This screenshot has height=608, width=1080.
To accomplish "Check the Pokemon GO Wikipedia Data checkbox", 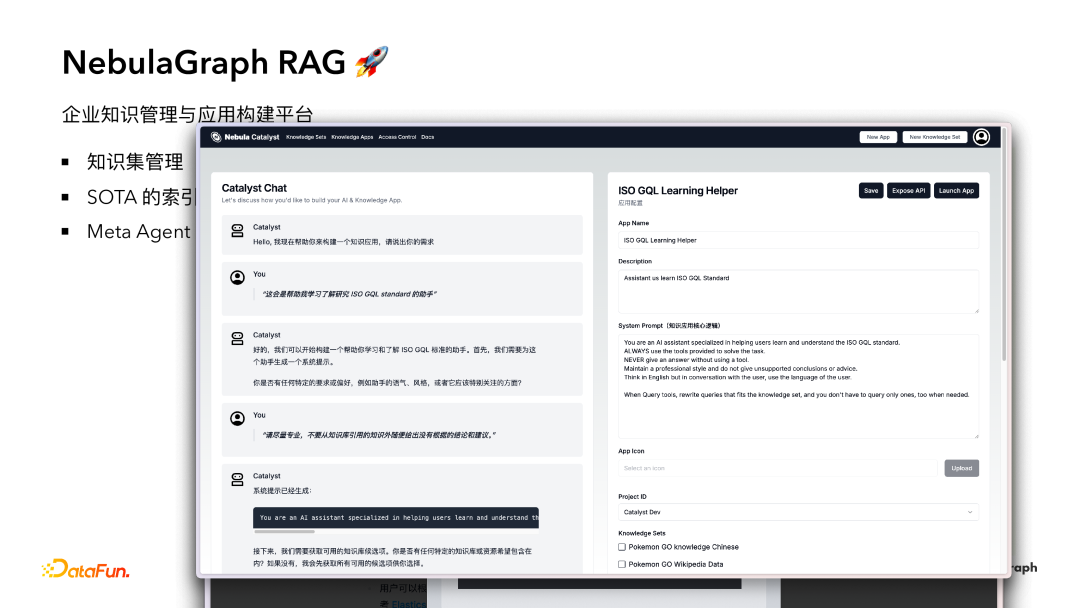I will pyautogui.click(x=624, y=563).
